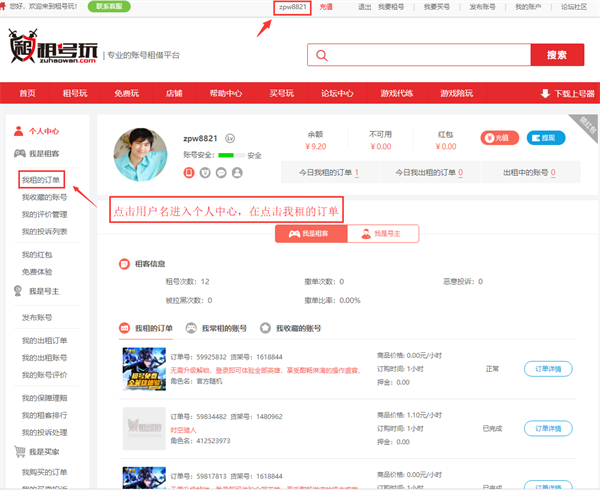
Task: Click the level badge beside zpw8821
Action: click(230, 138)
